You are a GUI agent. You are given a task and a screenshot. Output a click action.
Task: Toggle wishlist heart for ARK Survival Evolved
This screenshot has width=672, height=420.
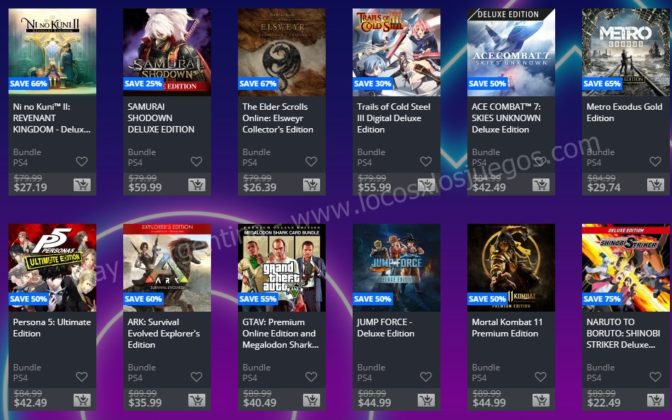(196, 377)
